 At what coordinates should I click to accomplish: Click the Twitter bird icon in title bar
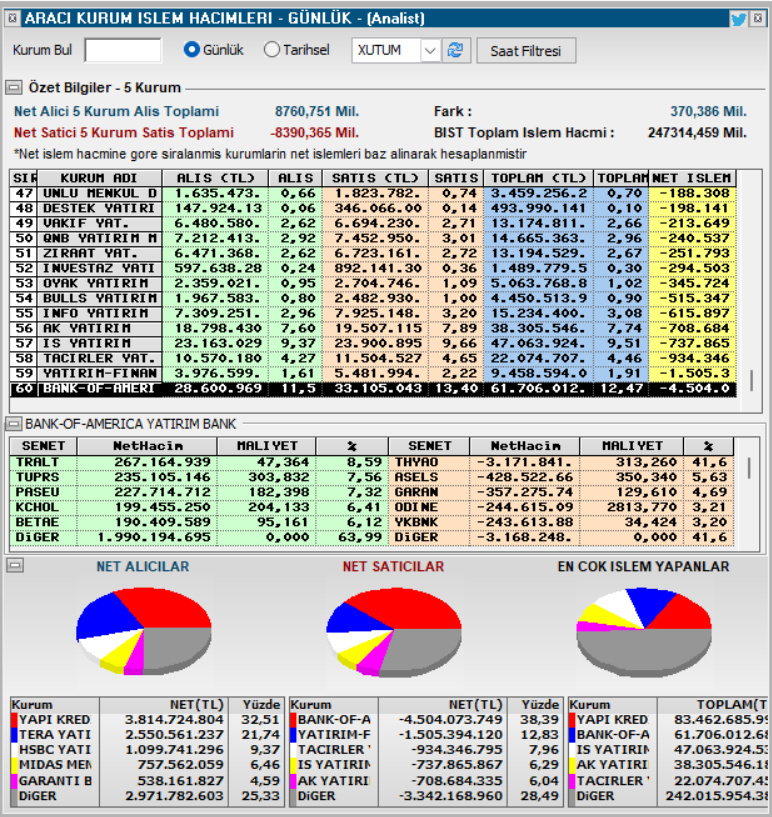(738, 19)
